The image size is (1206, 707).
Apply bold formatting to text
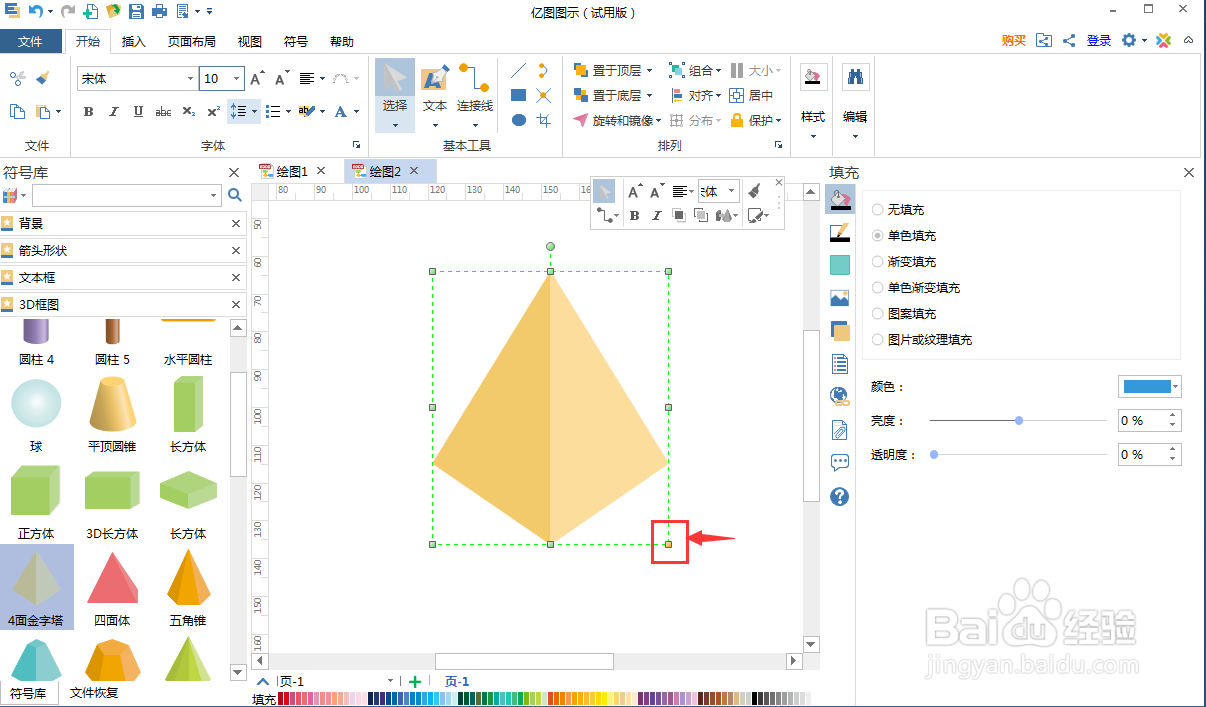point(88,112)
